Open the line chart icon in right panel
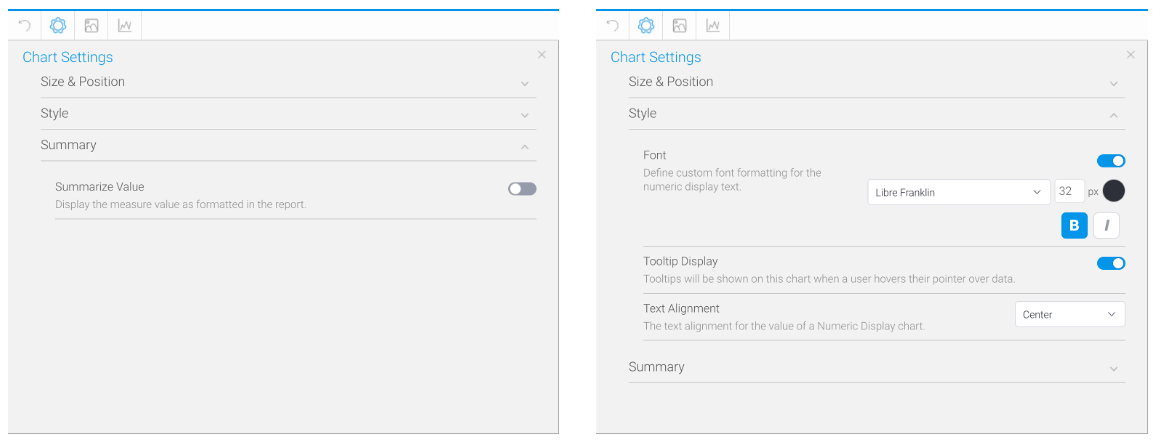 [x=713, y=26]
